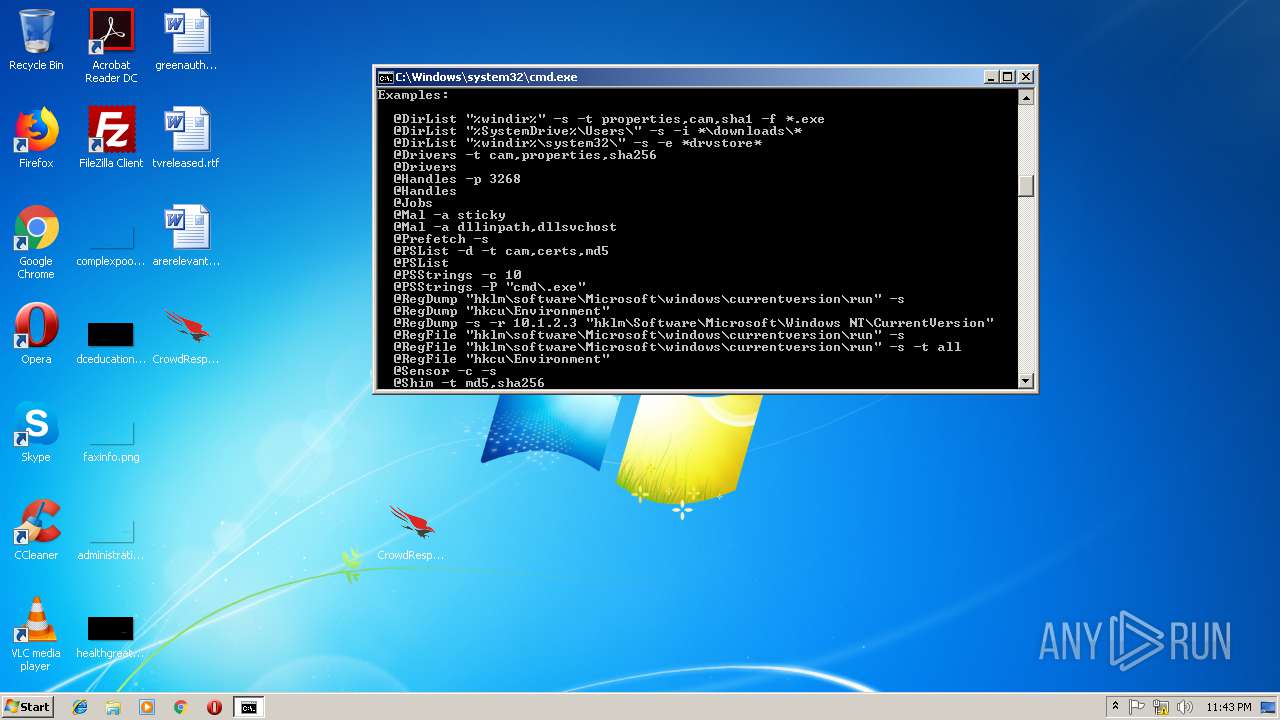Click the cmd.exe window title bar
This screenshot has height=720, width=1280.
coord(680,77)
